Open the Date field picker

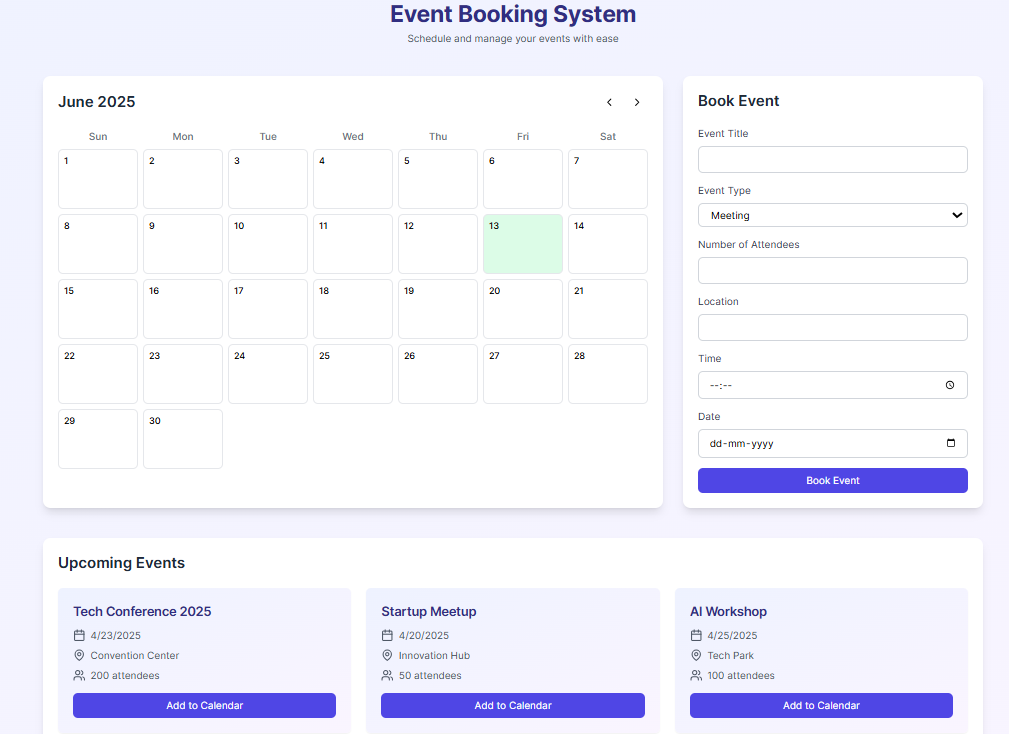[832, 443]
